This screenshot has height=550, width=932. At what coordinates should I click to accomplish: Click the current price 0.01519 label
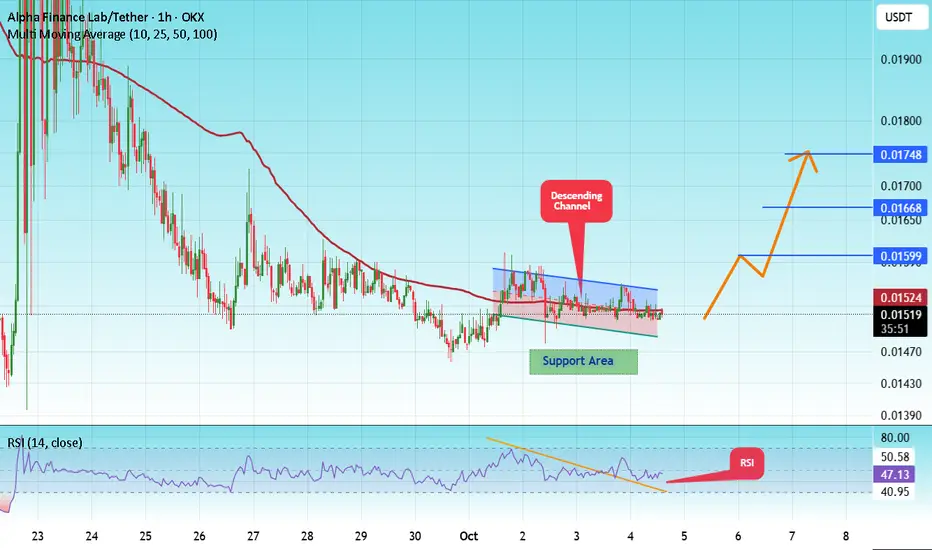click(x=900, y=315)
